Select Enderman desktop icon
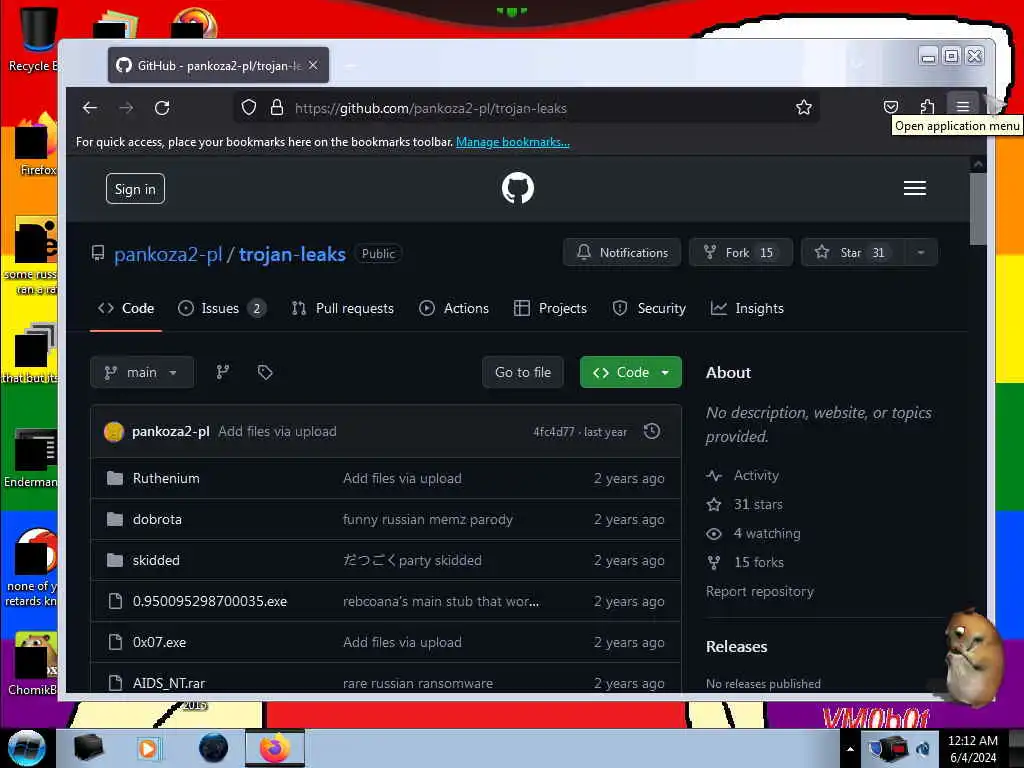Viewport: 1024px width, 768px height. [31, 457]
